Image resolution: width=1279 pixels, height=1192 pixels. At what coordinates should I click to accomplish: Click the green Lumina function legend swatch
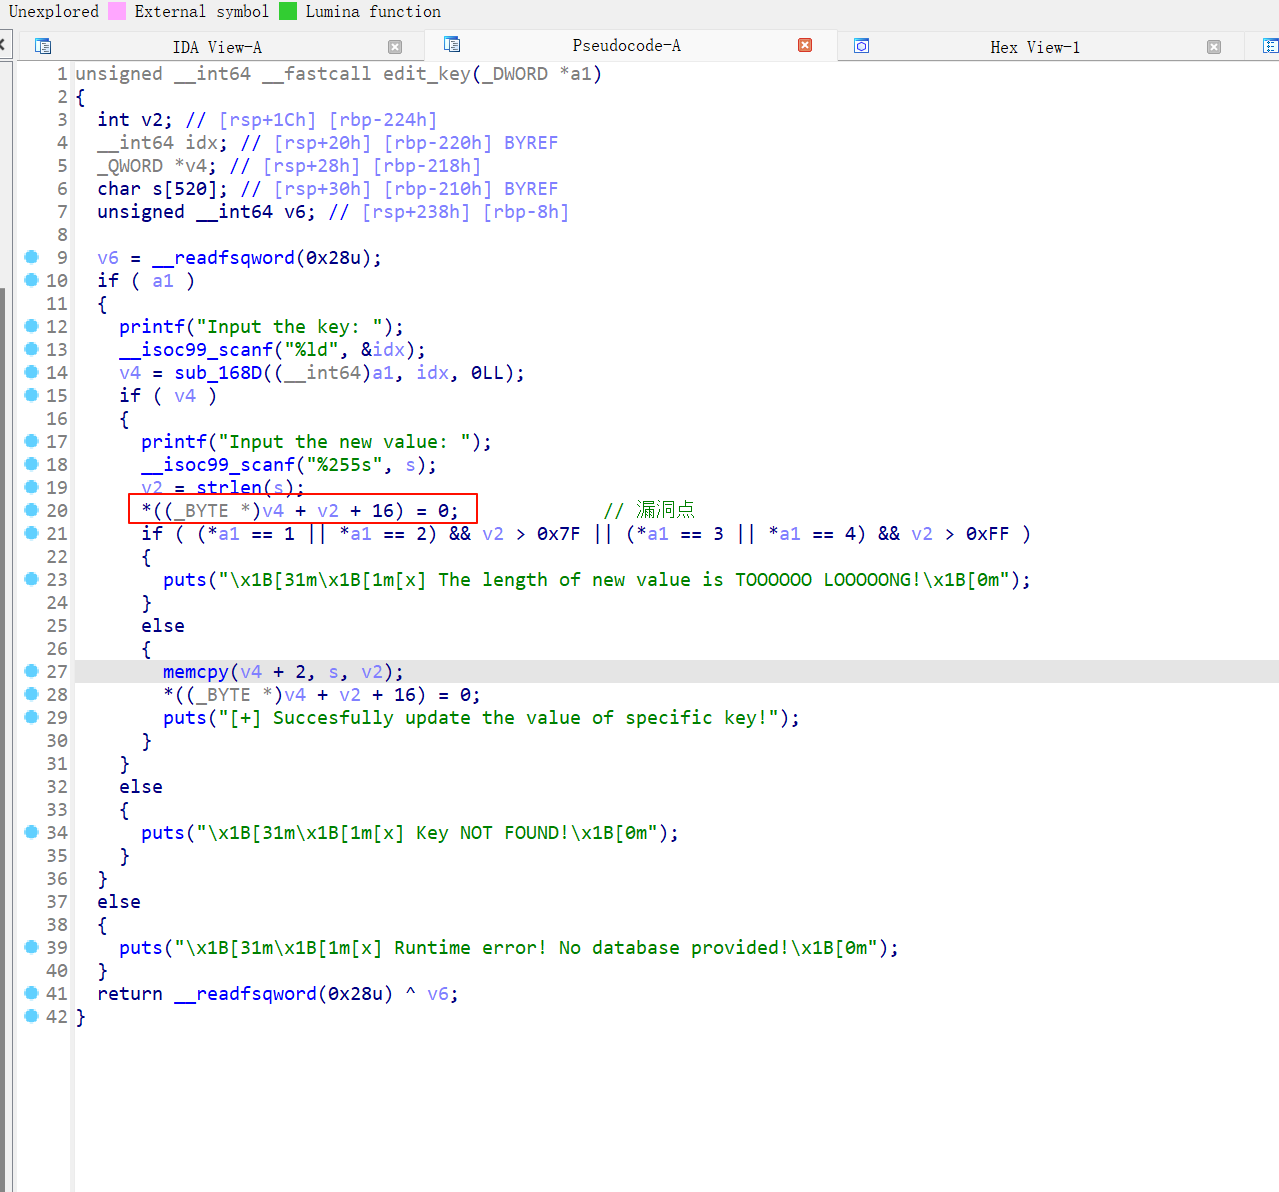pyautogui.click(x=288, y=11)
